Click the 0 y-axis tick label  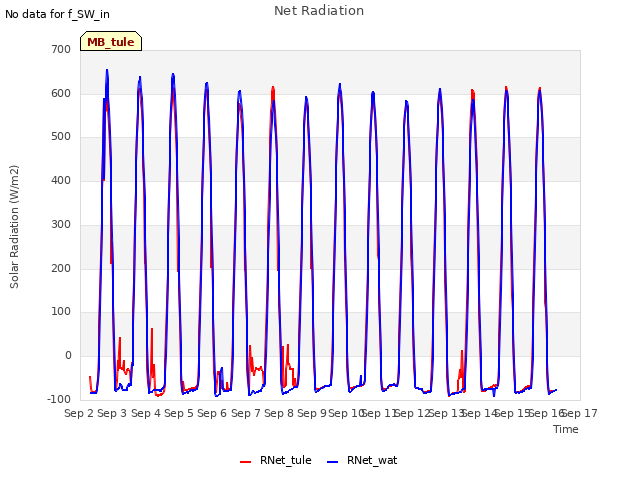coord(68,356)
